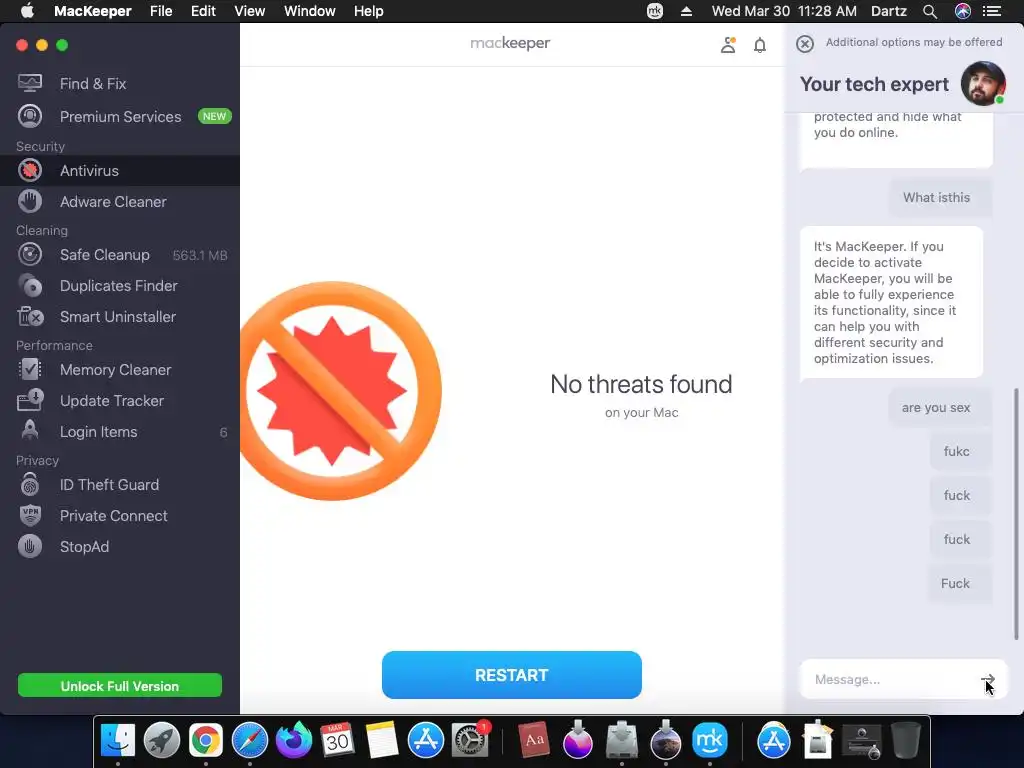Click the Memory Cleaner checklist icon
The width and height of the screenshot is (1024, 768).
[x=30, y=370]
